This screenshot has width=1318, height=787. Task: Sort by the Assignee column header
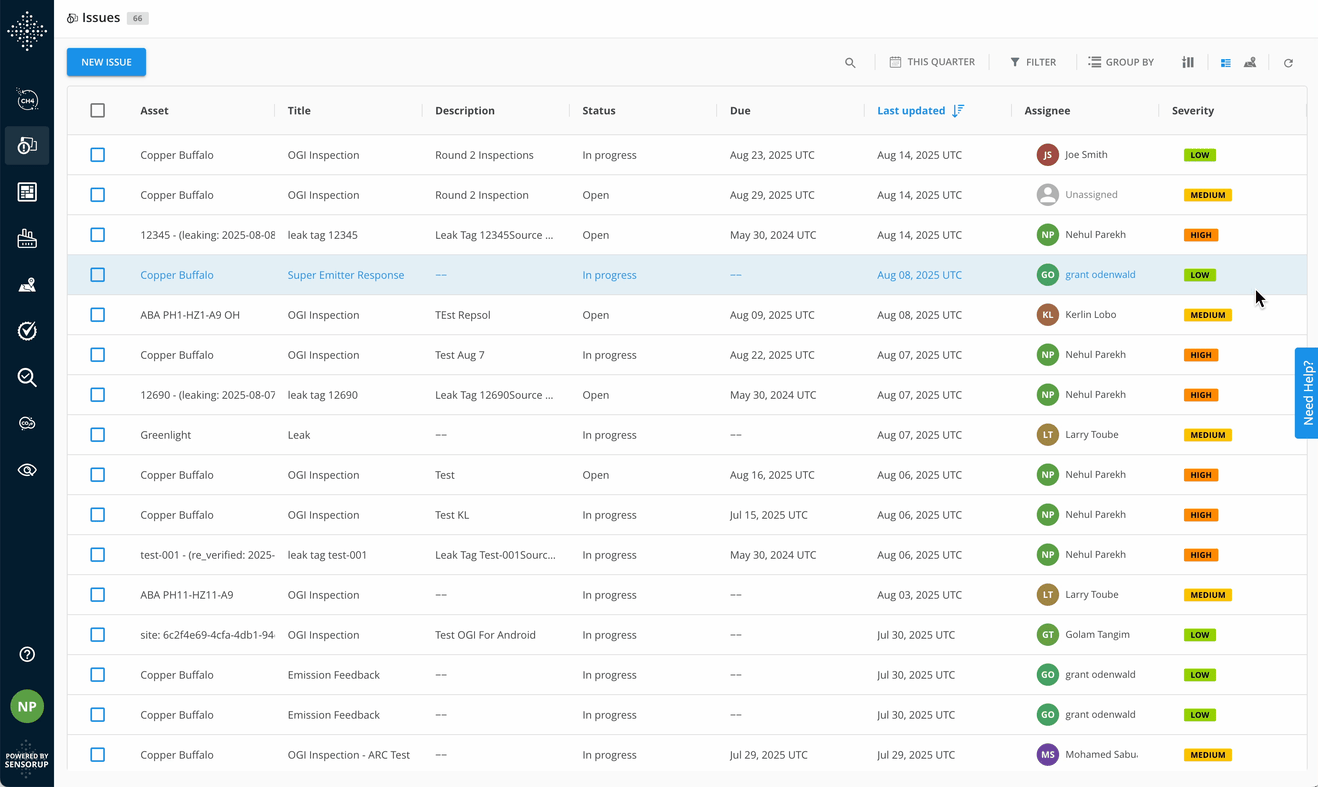pyautogui.click(x=1047, y=111)
